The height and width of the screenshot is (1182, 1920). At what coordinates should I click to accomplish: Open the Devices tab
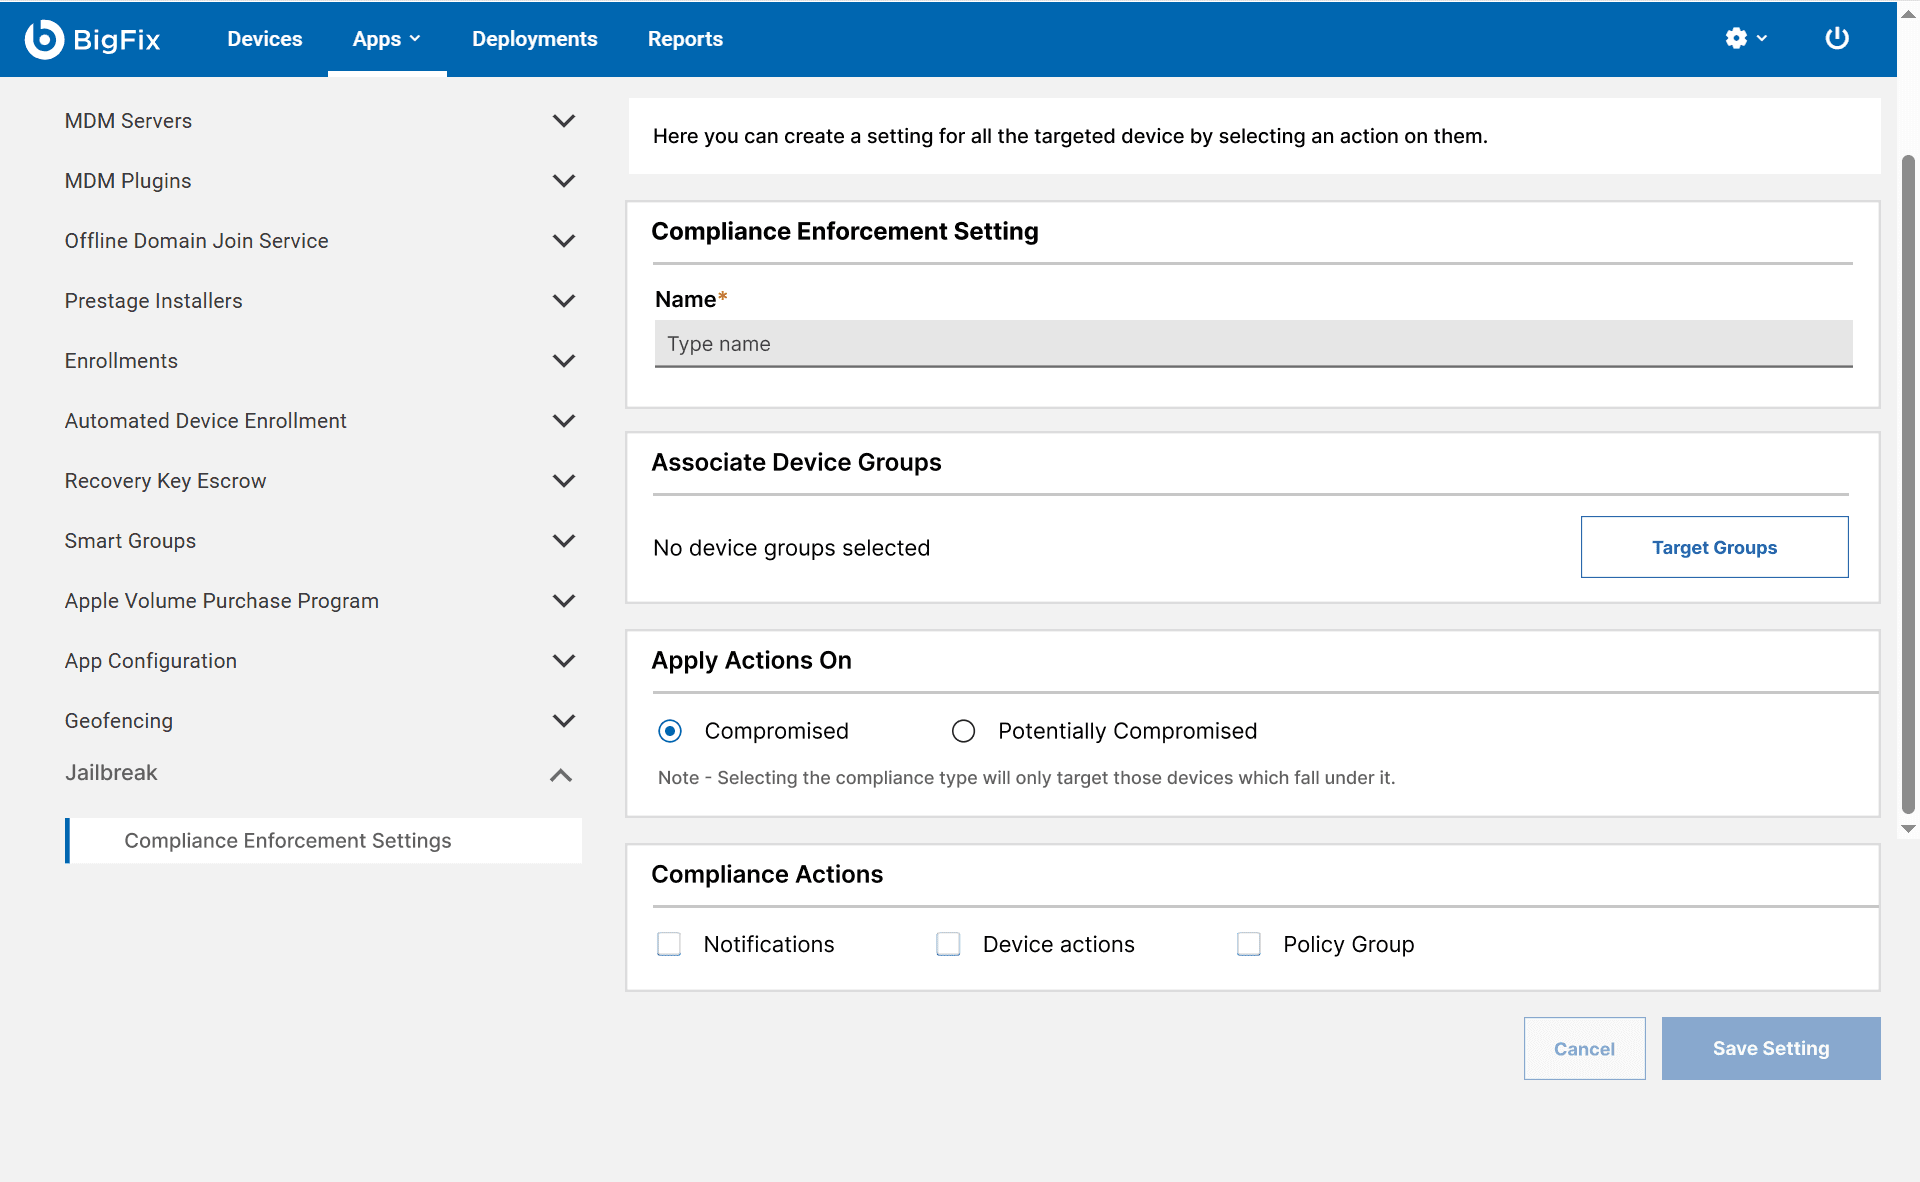[x=264, y=39]
